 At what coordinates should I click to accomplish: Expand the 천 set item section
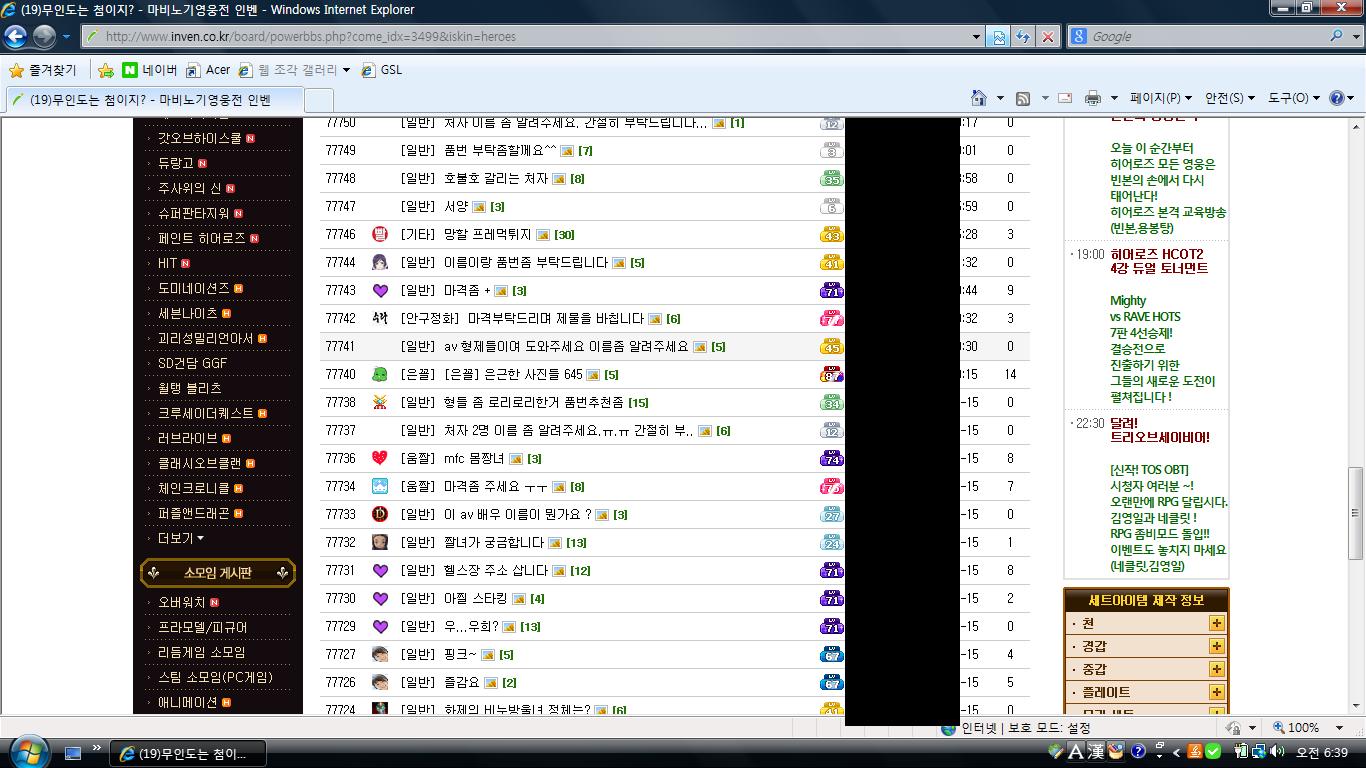pyautogui.click(x=1216, y=623)
